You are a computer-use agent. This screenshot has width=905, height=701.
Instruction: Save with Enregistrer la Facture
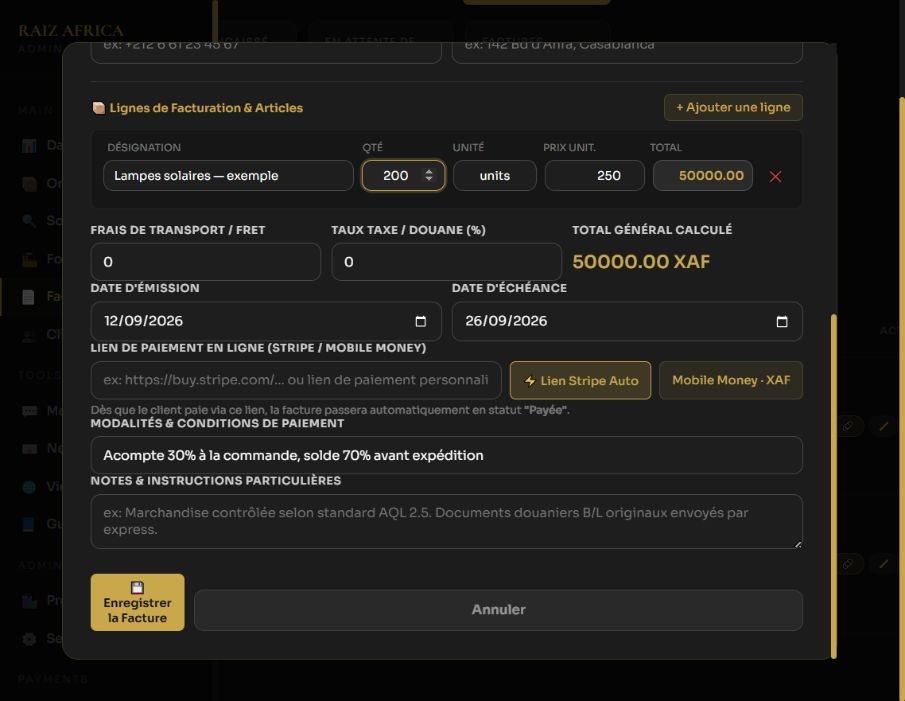coord(137,602)
